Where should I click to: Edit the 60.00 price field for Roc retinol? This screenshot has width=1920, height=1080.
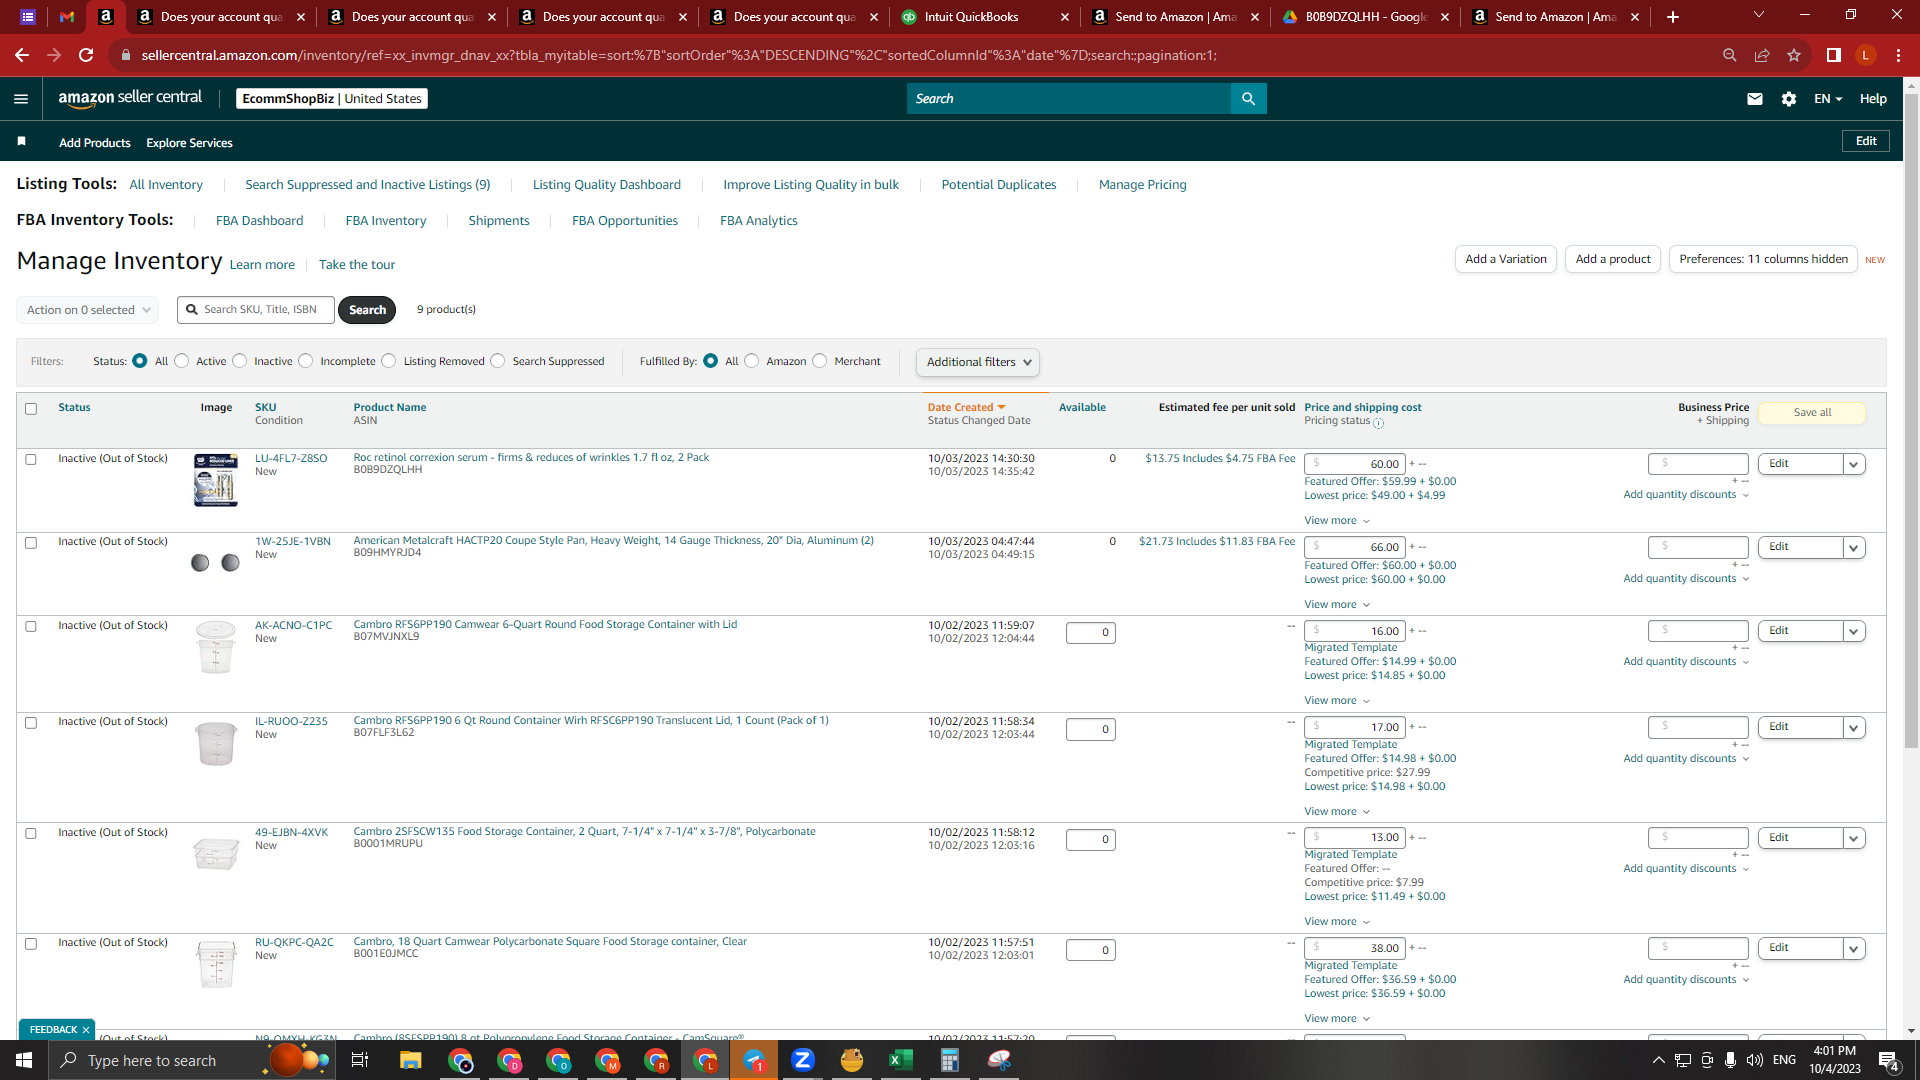tap(1355, 464)
